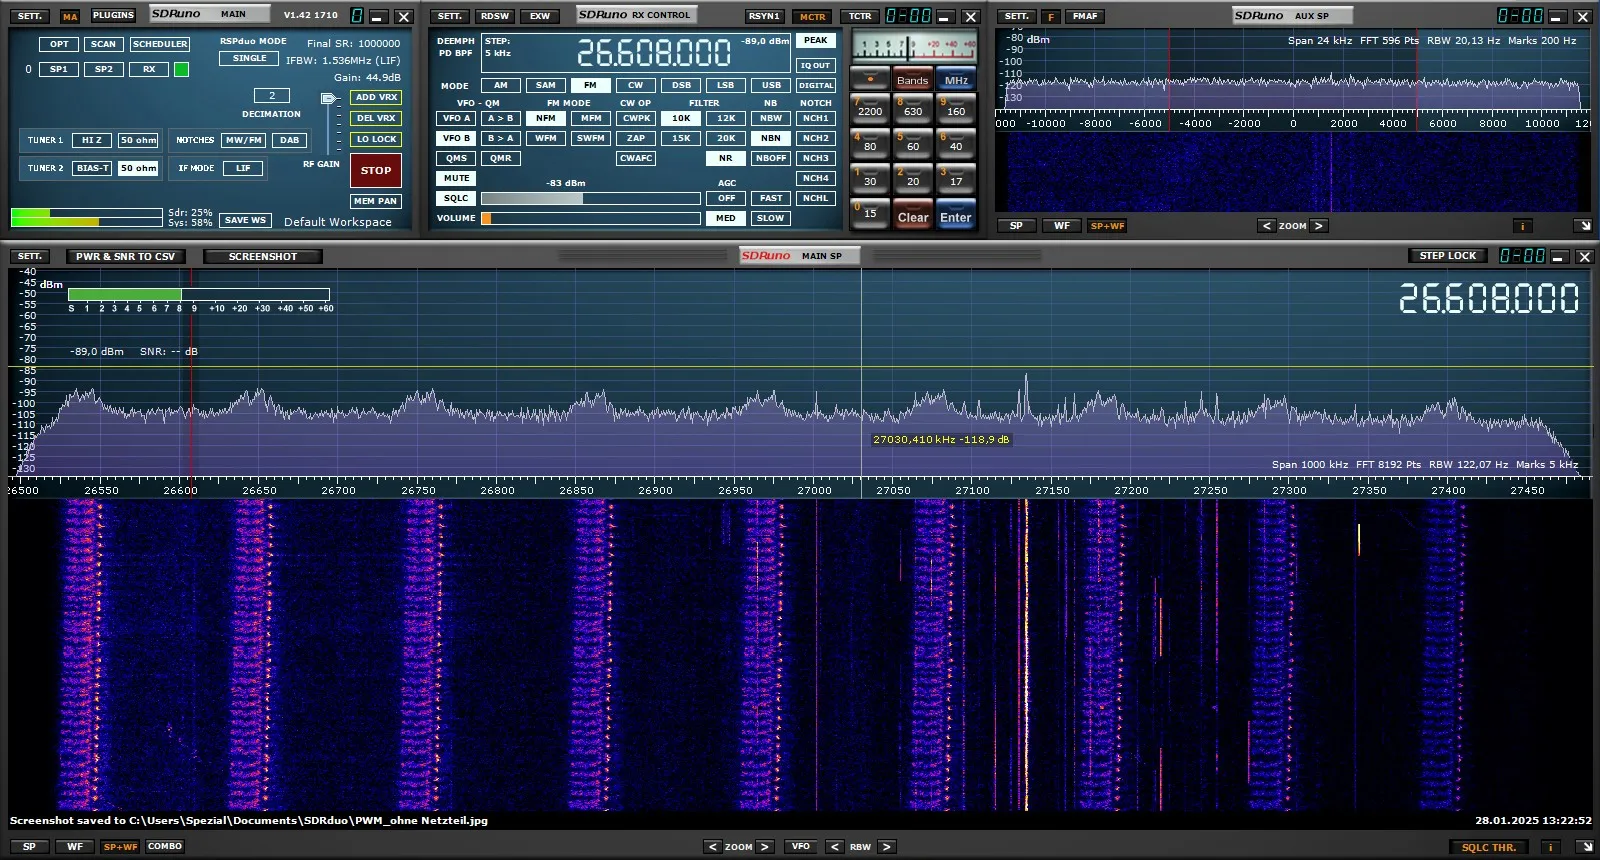
Task: Click the resize arrow icon in Main SP bottom corner
Action: click(1583, 847)
